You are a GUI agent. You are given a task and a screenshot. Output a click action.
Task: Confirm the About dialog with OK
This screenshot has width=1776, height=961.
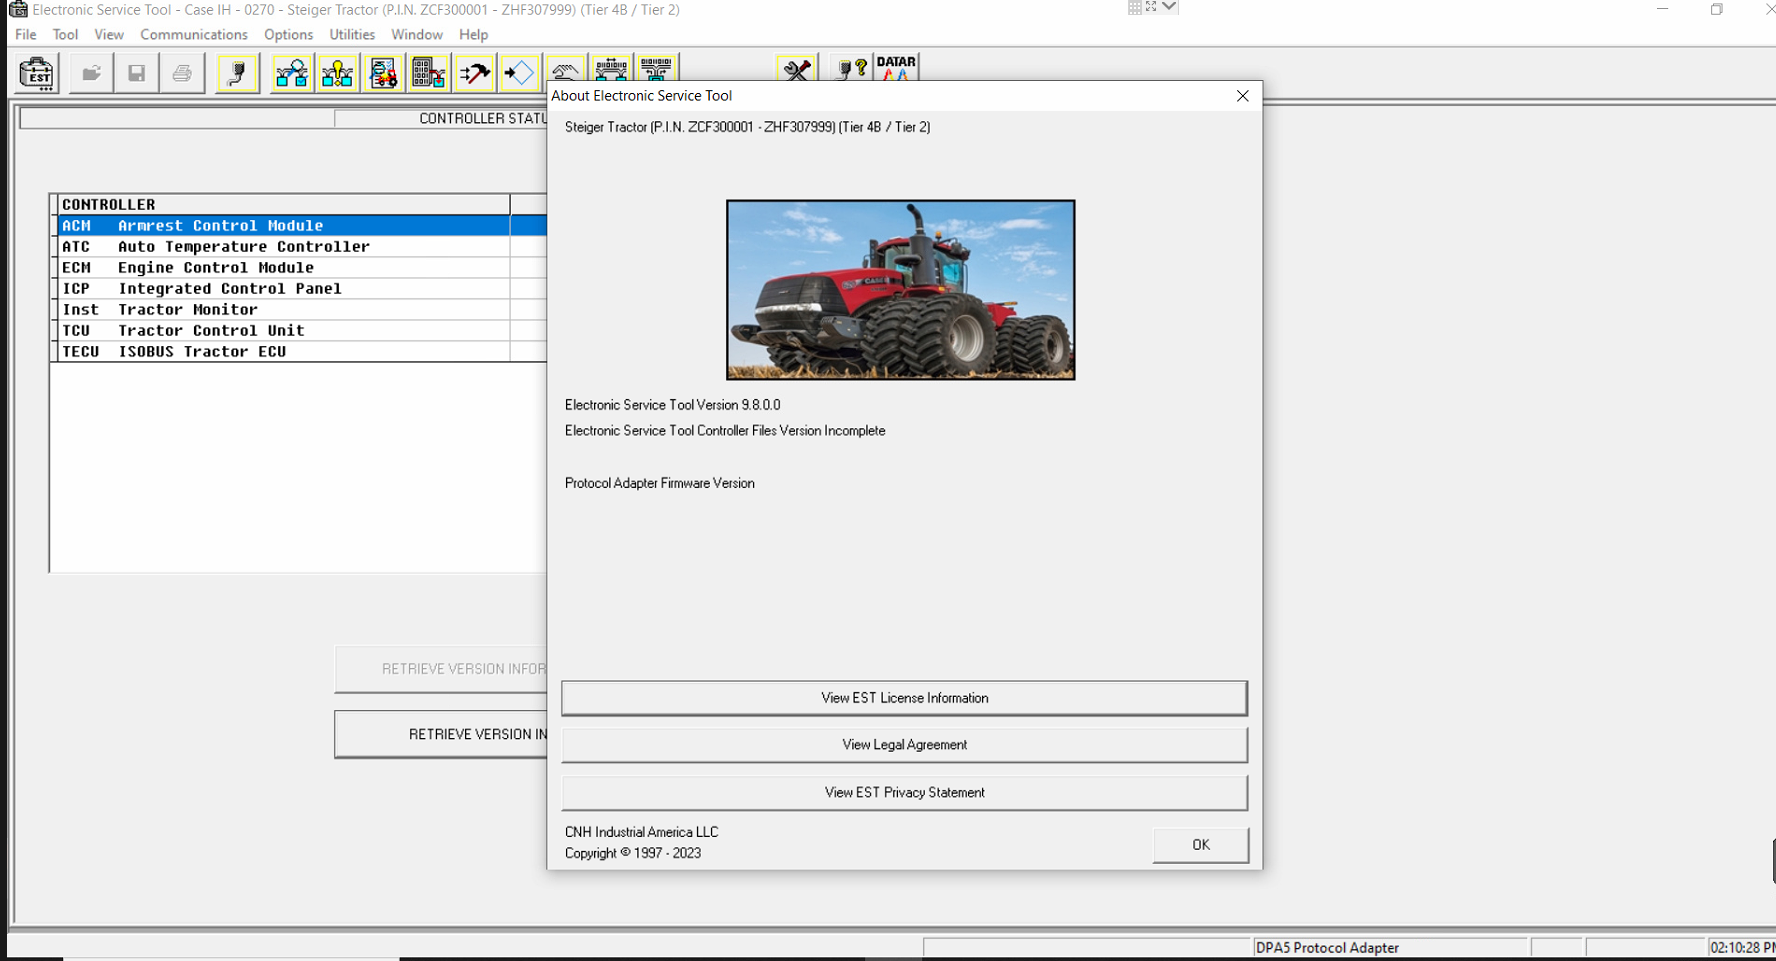[1200, 845]
